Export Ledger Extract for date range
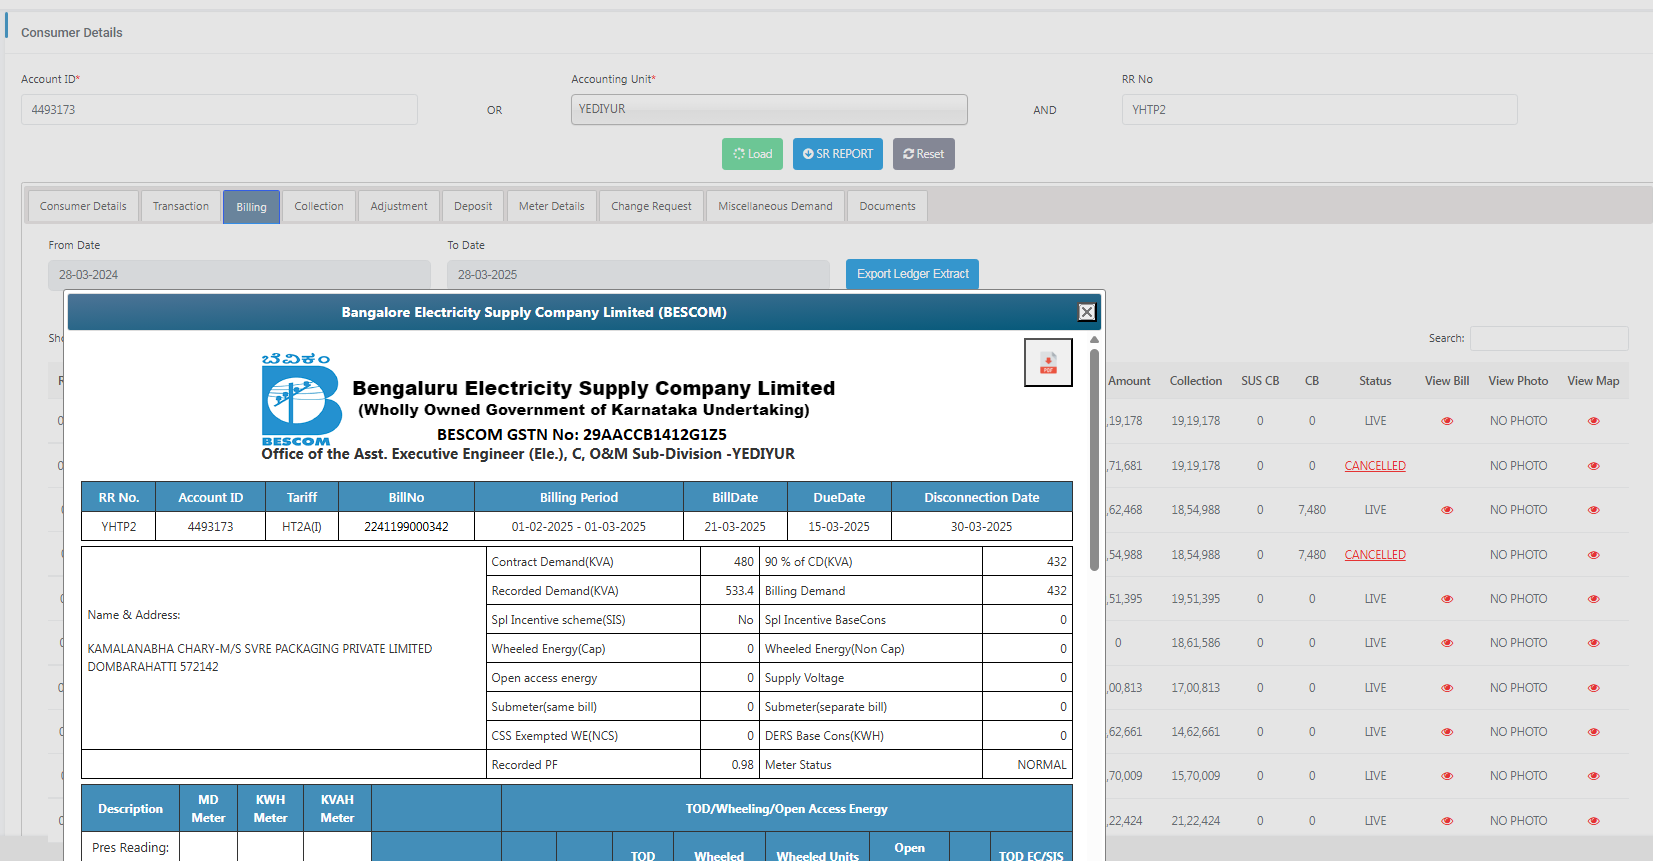1653x861 pixels. [x=912, y=274]
